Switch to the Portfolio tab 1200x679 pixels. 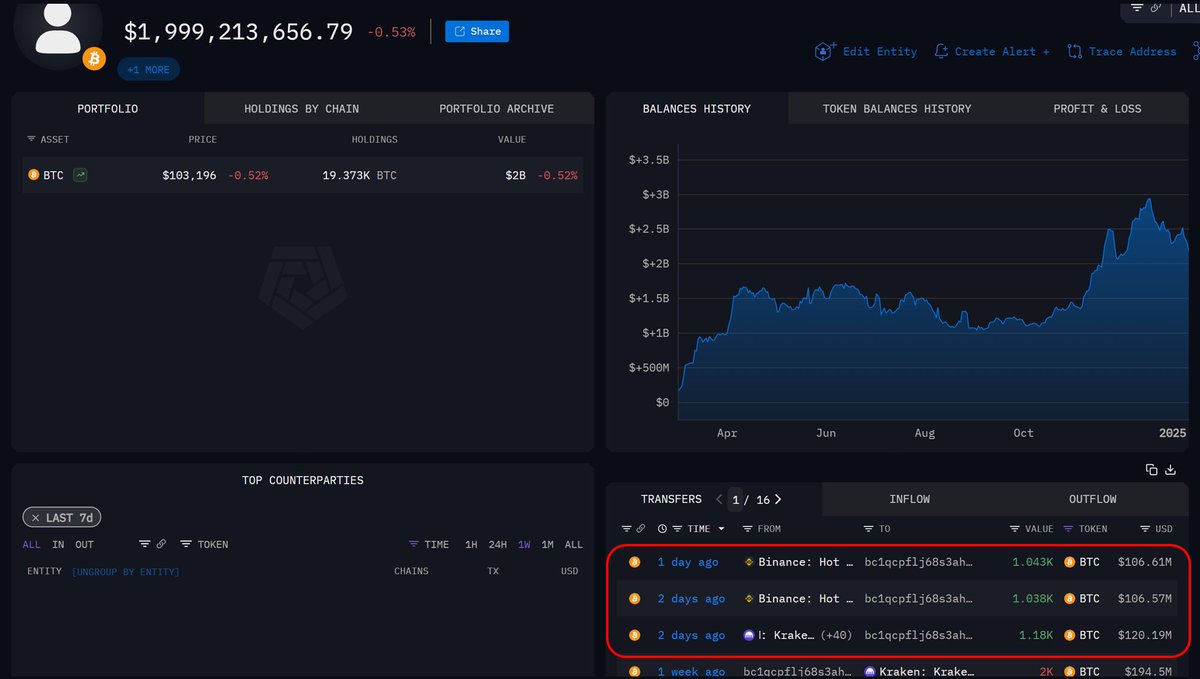(108, 108)
